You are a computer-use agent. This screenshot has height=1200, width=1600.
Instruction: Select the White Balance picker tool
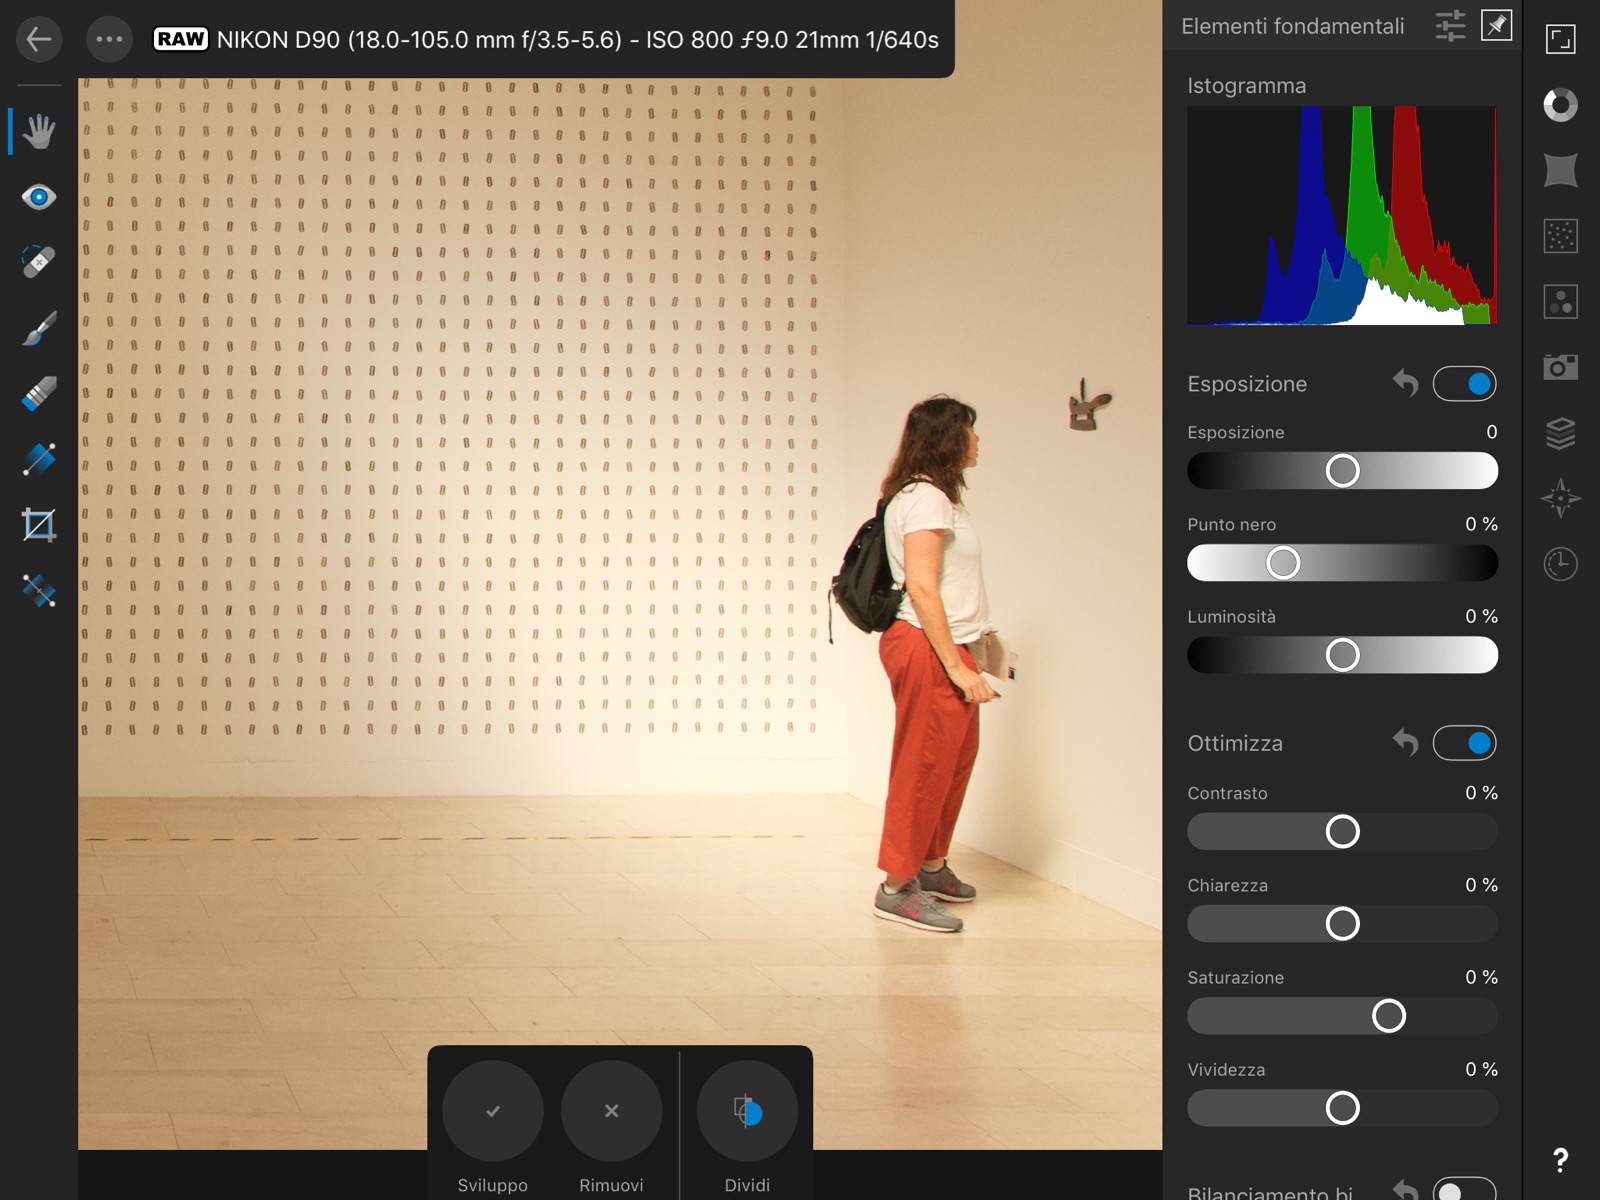pos(39,591)
